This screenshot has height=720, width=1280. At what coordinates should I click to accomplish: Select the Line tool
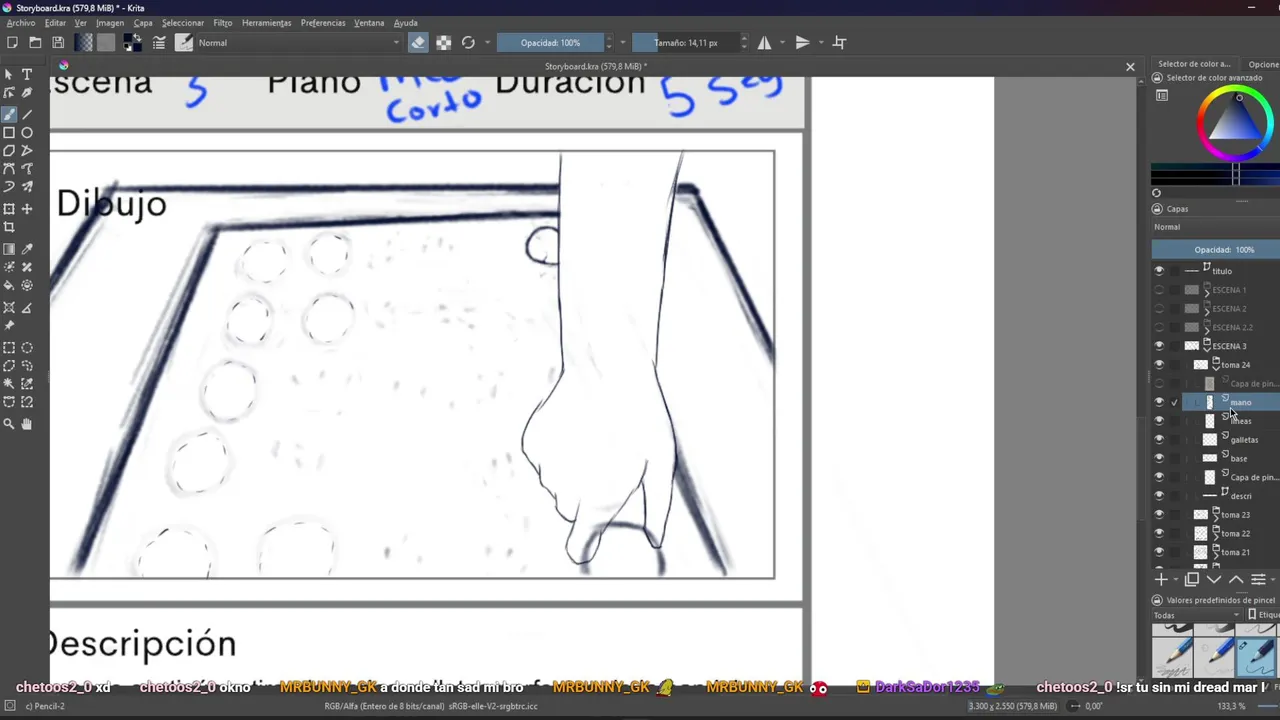tap(27, 113)
